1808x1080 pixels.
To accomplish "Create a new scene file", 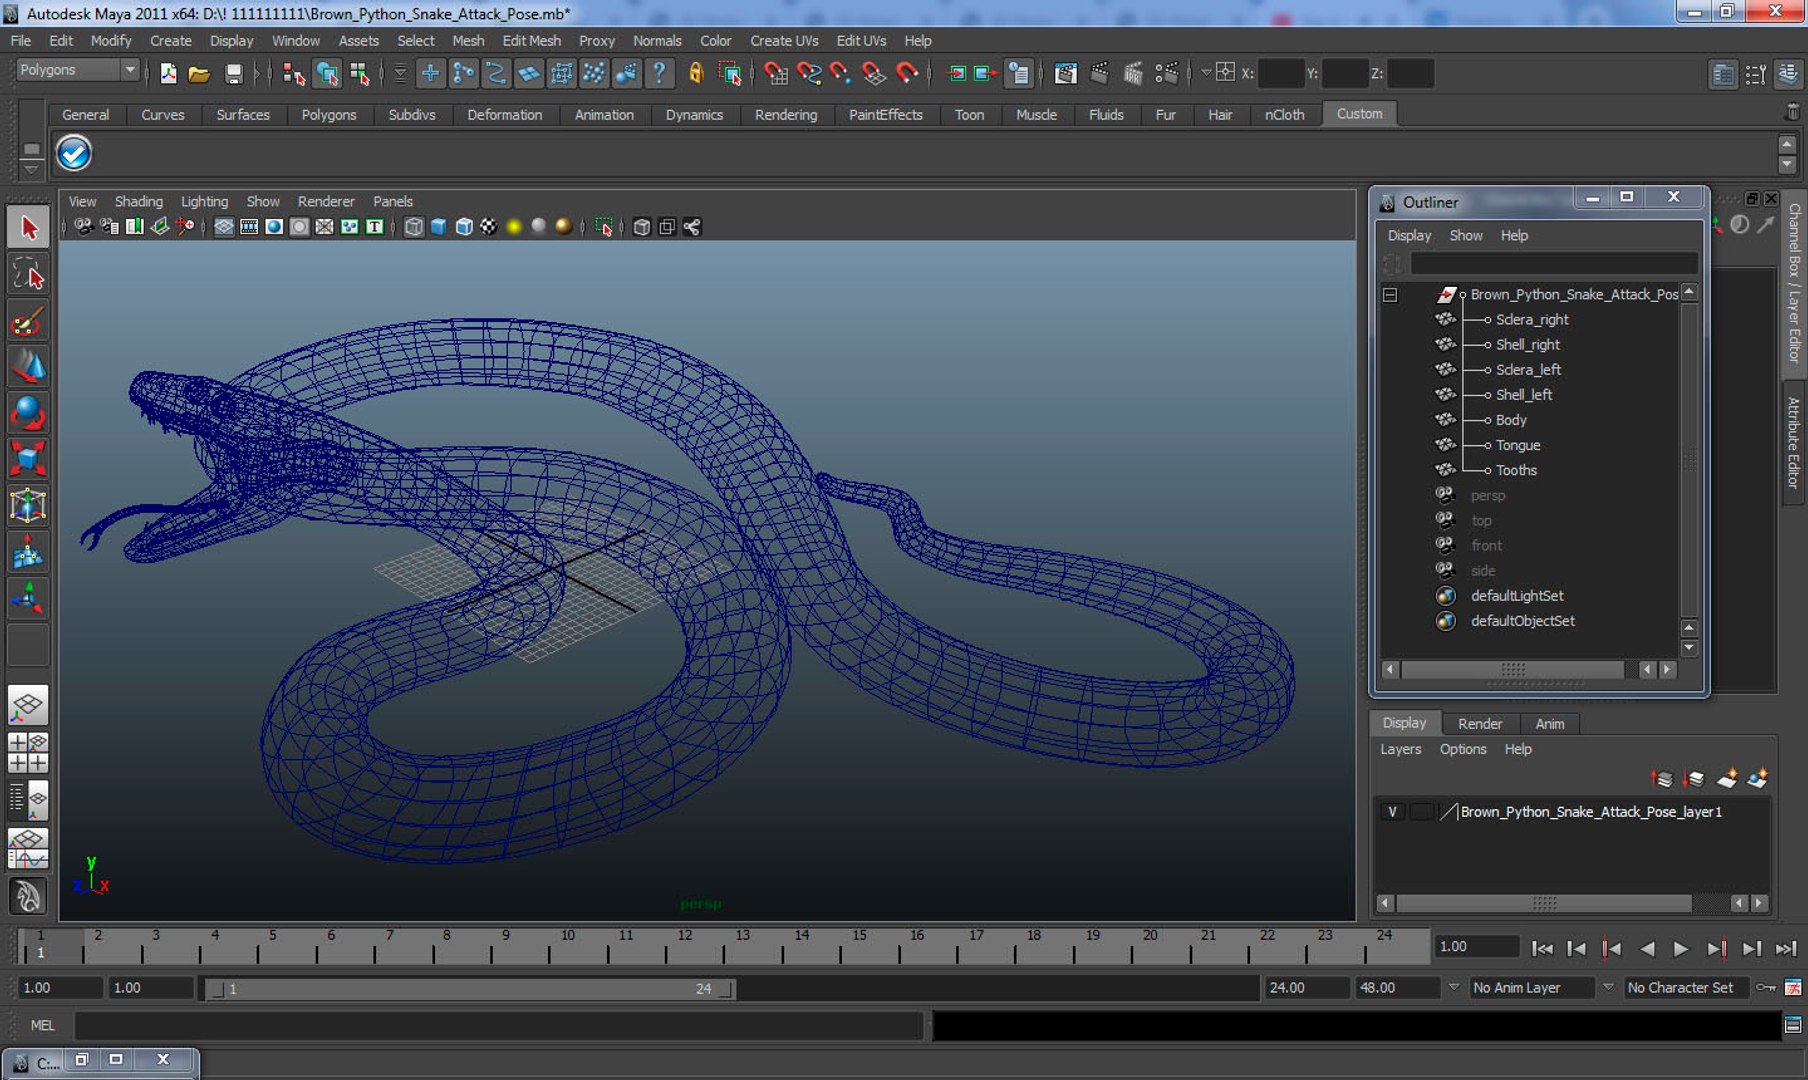I will (x=168, y=73).
